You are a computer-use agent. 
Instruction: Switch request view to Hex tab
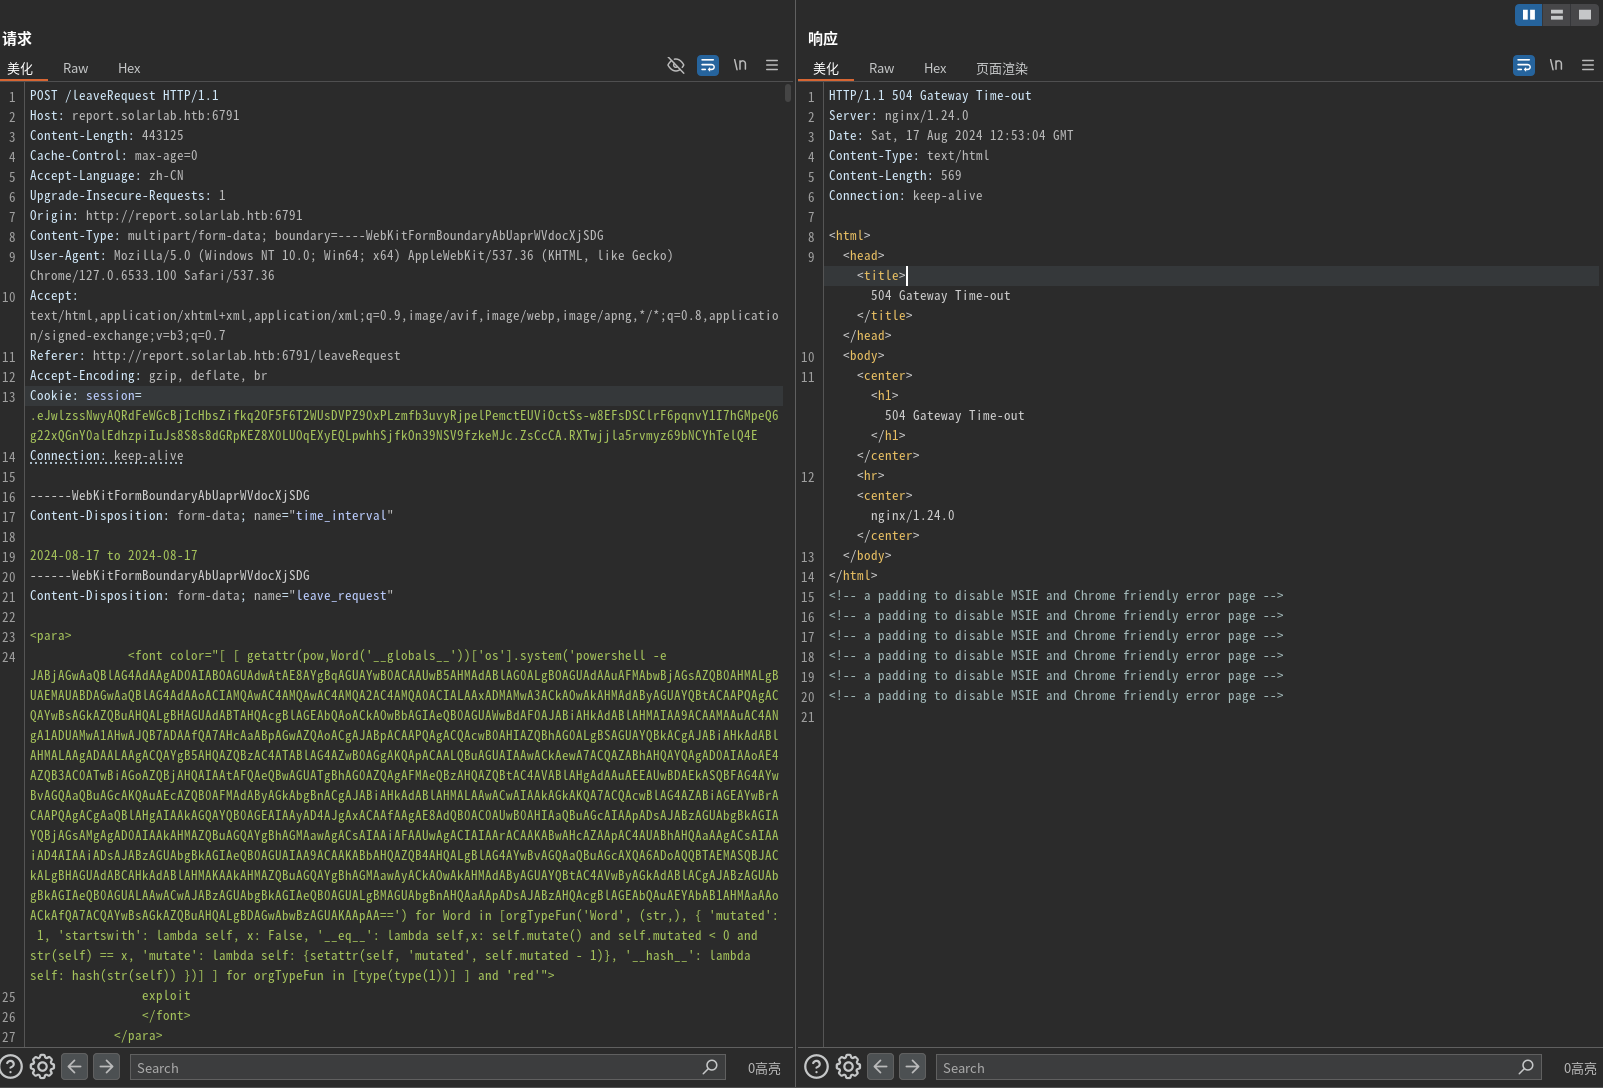tap(129, 68)
